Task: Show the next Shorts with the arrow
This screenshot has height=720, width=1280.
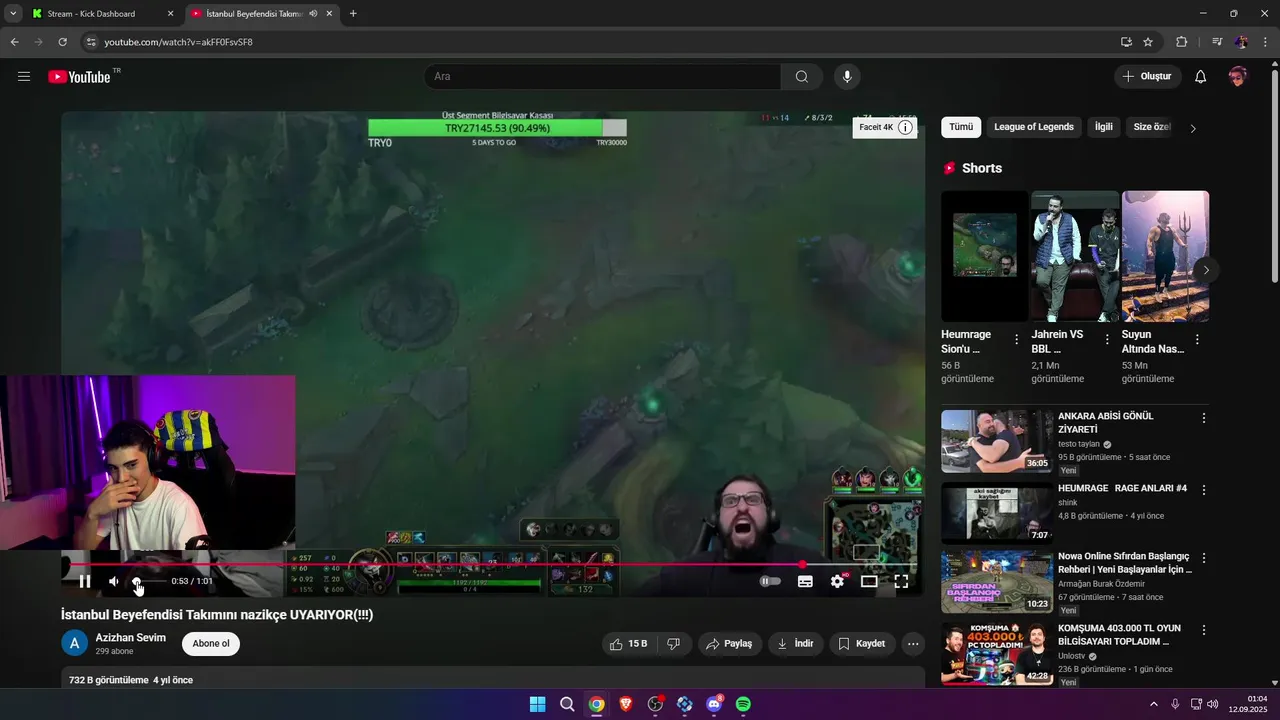Action: click(x=1206, y=270)
